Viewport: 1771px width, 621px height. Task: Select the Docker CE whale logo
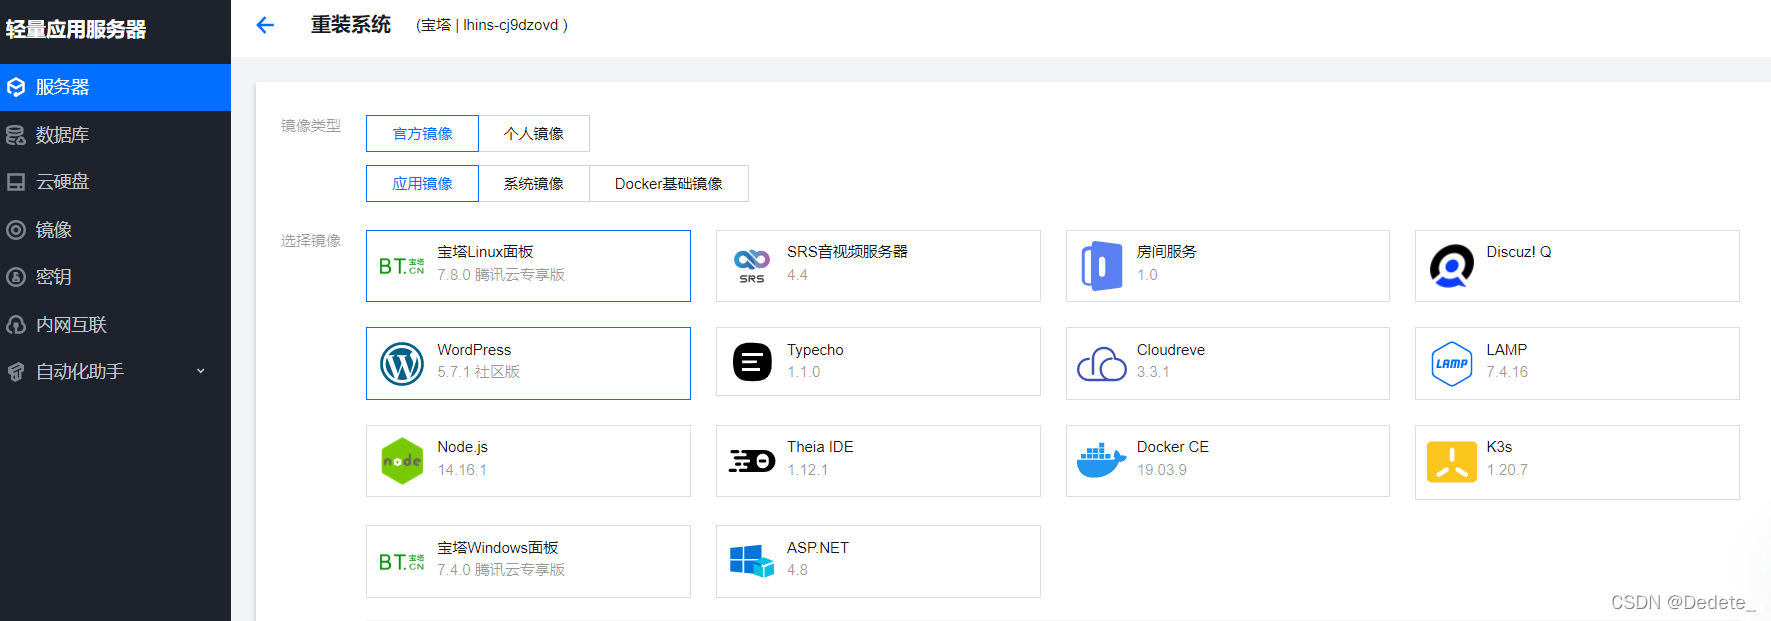coord(1102,460)
